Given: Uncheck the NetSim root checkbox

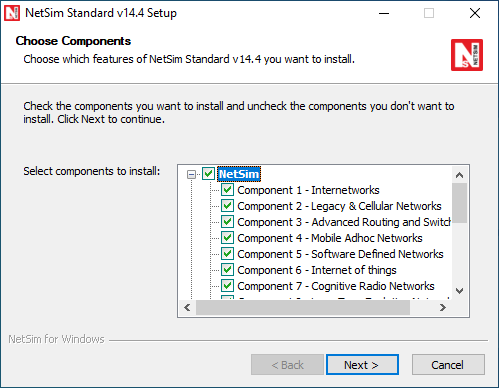Looking at the screenshot, I should [x=208, y=174].
